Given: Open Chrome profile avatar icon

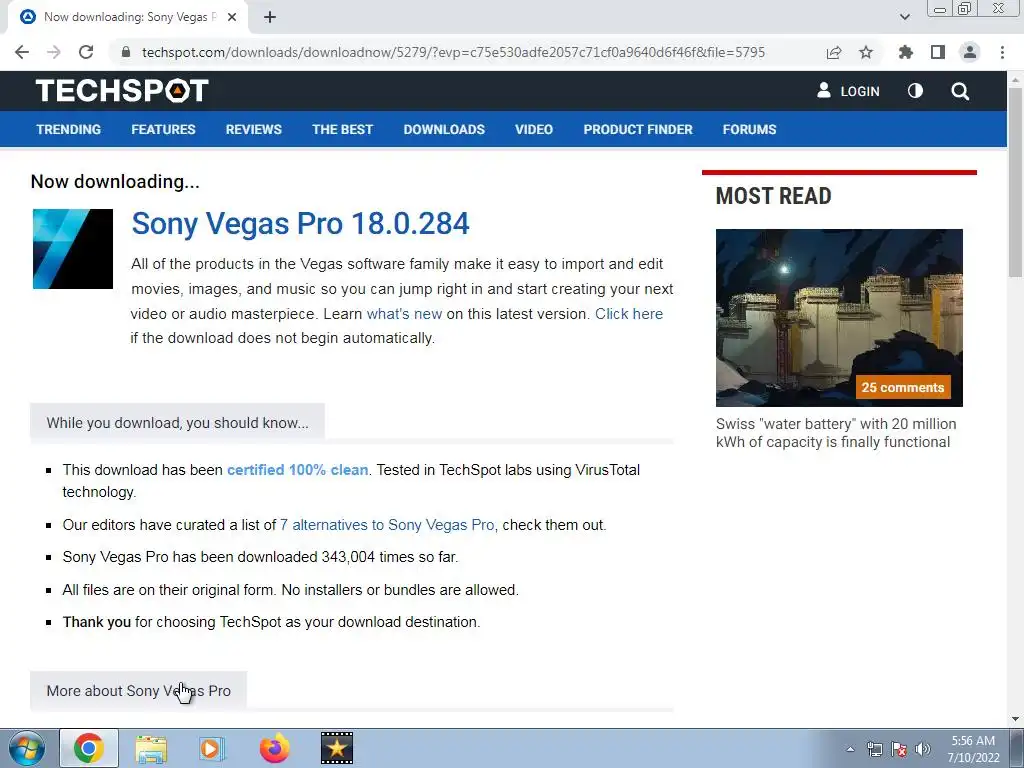Looking at the screenshot, I should coord(970,52).
